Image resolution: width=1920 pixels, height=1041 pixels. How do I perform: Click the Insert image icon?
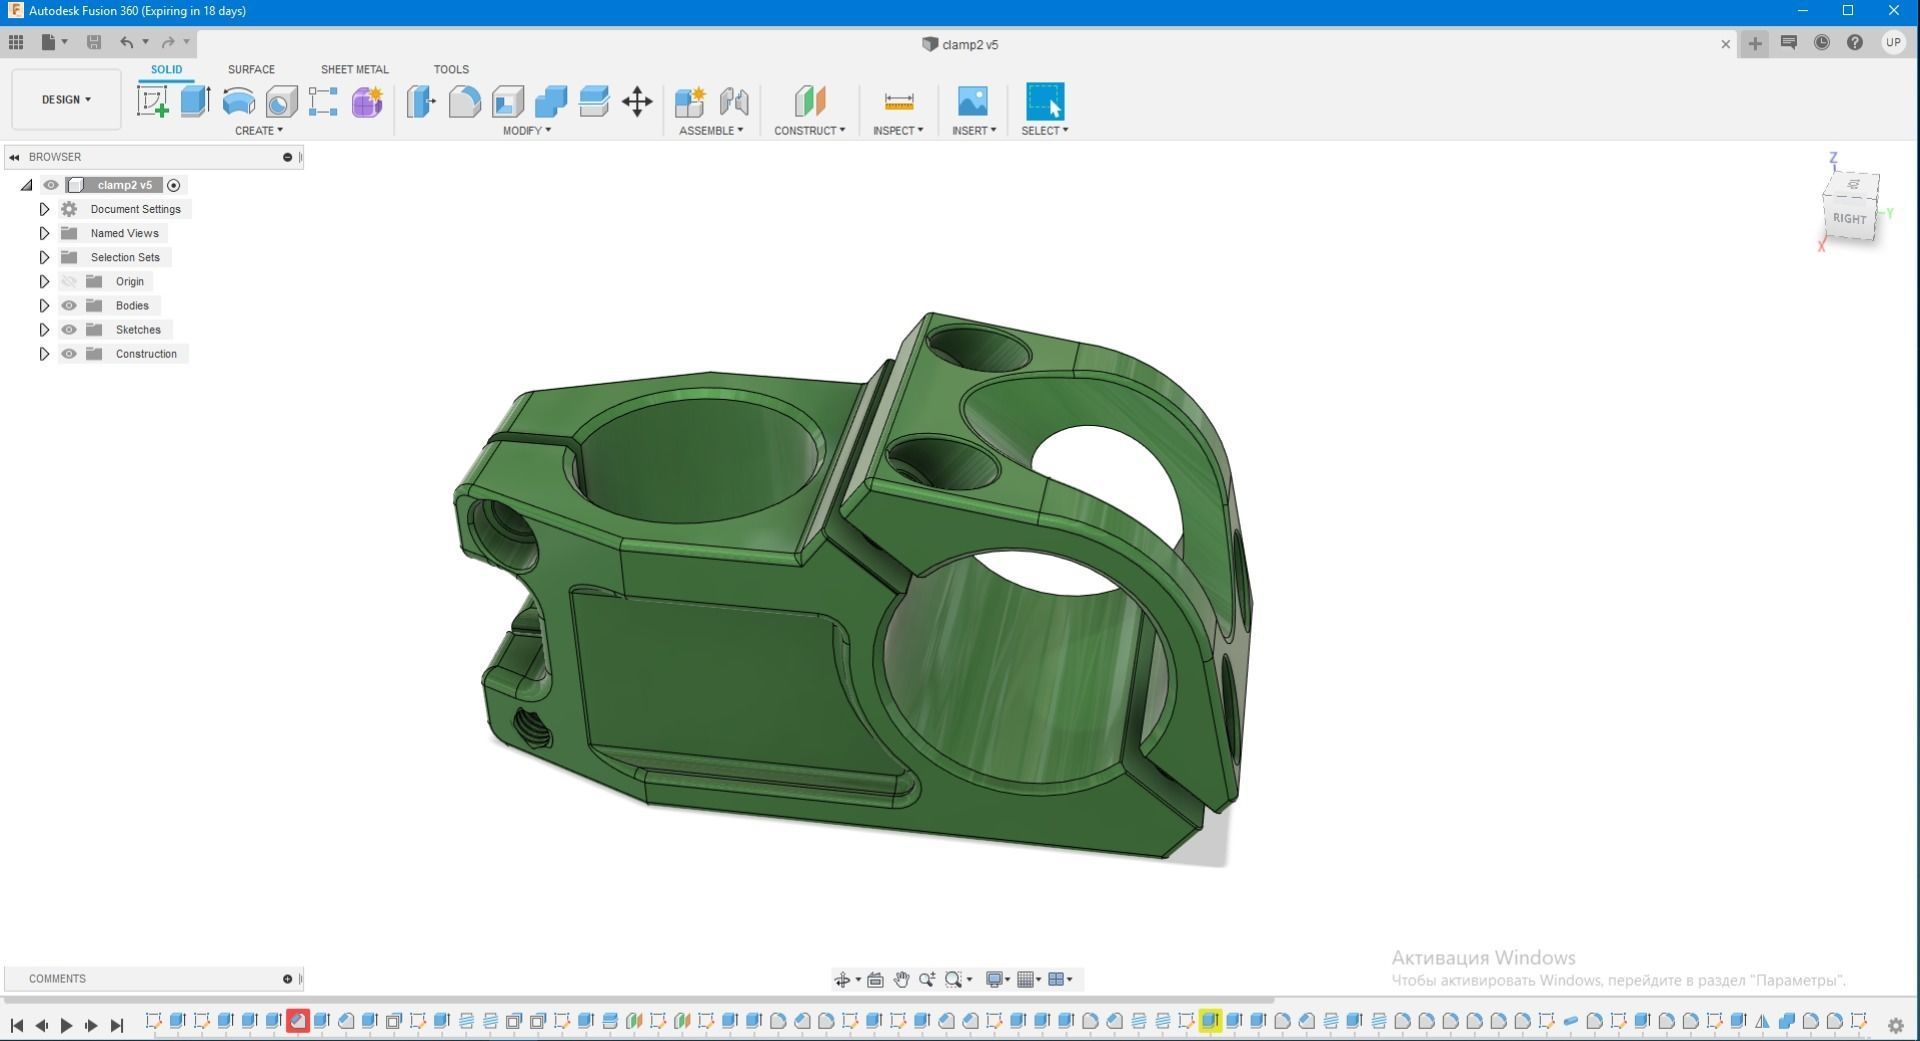[x=973, y=101]
